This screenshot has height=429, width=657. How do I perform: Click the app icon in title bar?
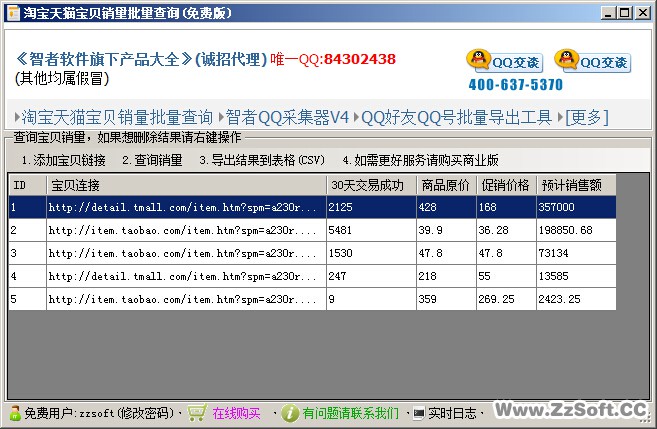coord(13,13)
